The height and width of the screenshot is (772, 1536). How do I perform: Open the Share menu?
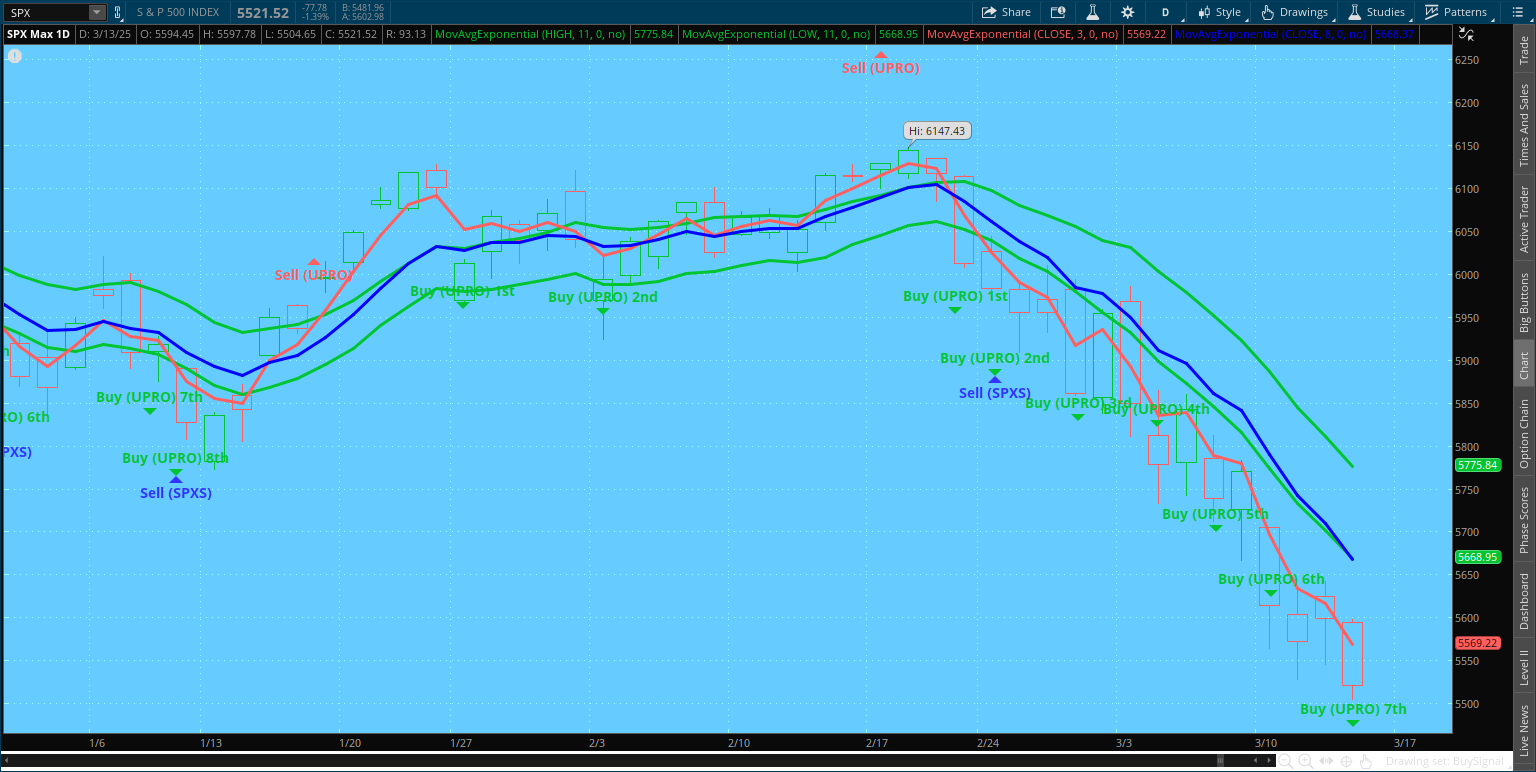1006,12
